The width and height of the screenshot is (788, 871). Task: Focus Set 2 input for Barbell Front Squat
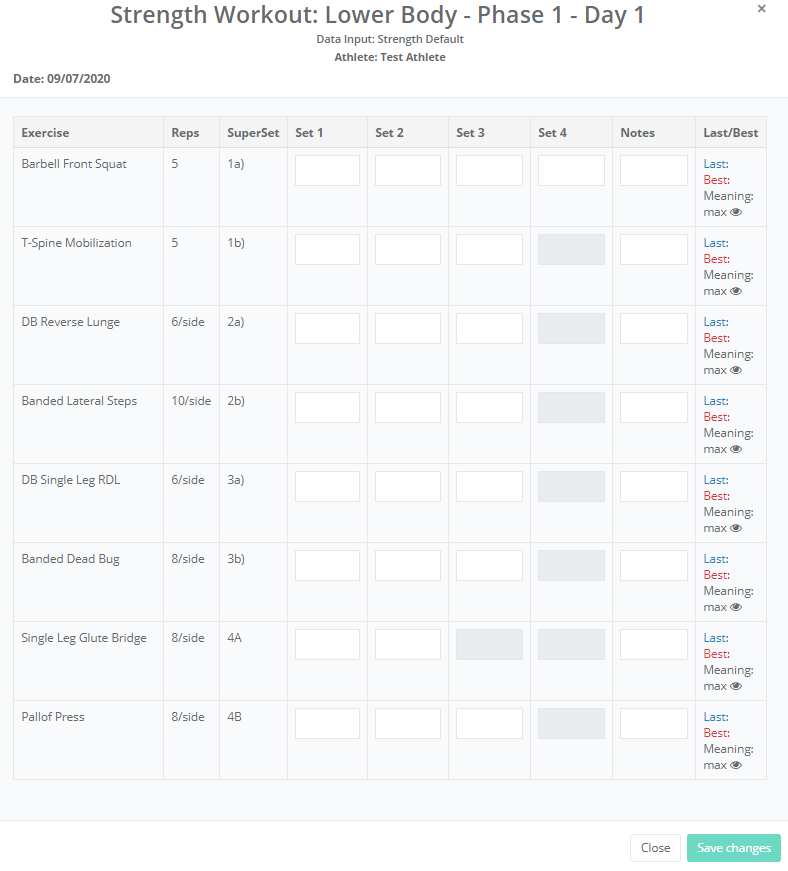(408, 171)
